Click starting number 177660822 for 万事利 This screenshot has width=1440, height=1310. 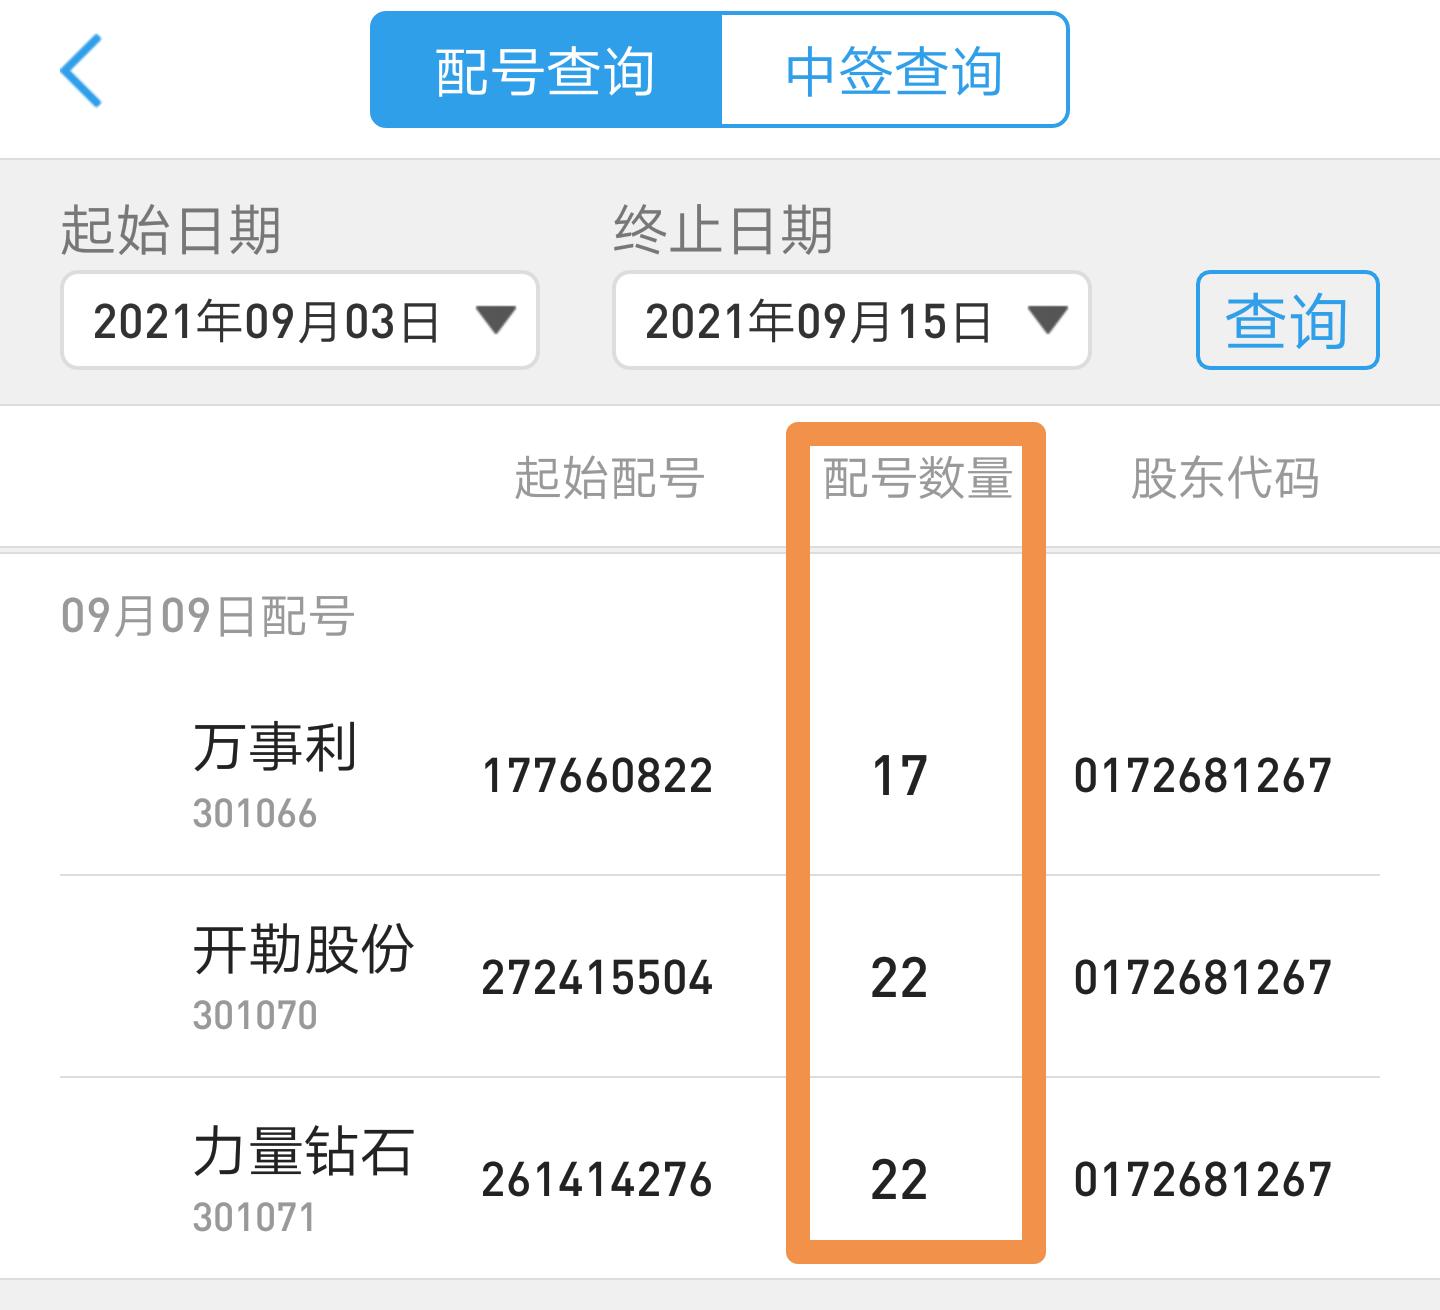pyautogui.click(x=596, y=772)
